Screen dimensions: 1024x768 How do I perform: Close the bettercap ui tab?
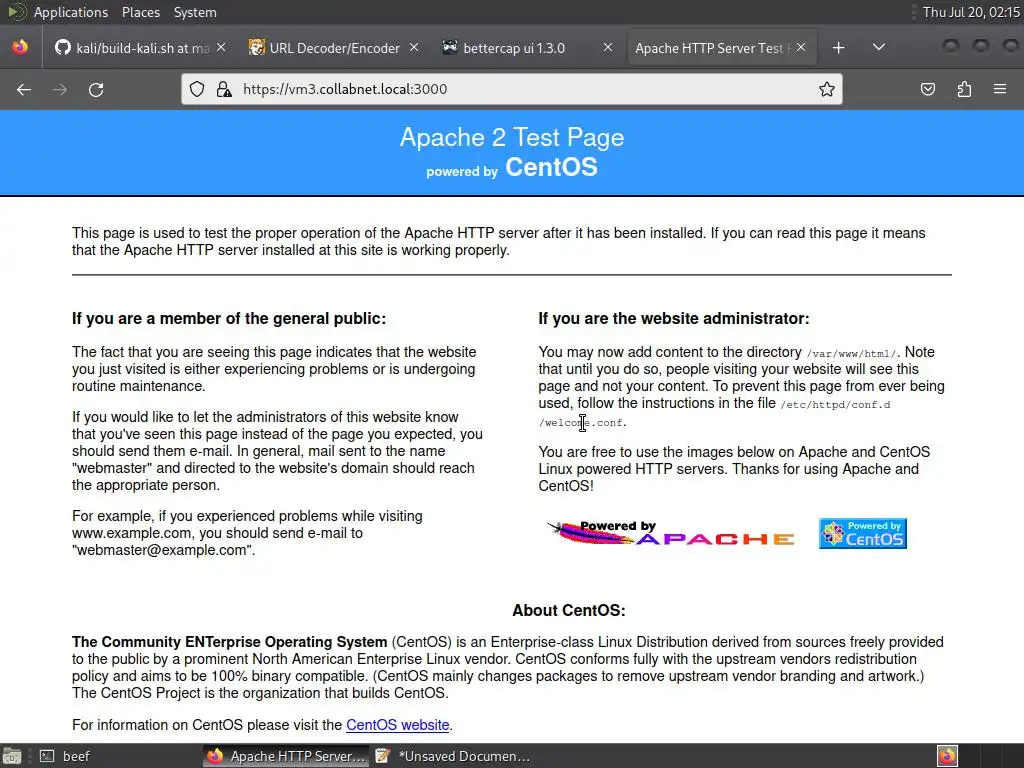click(x=607, y=47)
